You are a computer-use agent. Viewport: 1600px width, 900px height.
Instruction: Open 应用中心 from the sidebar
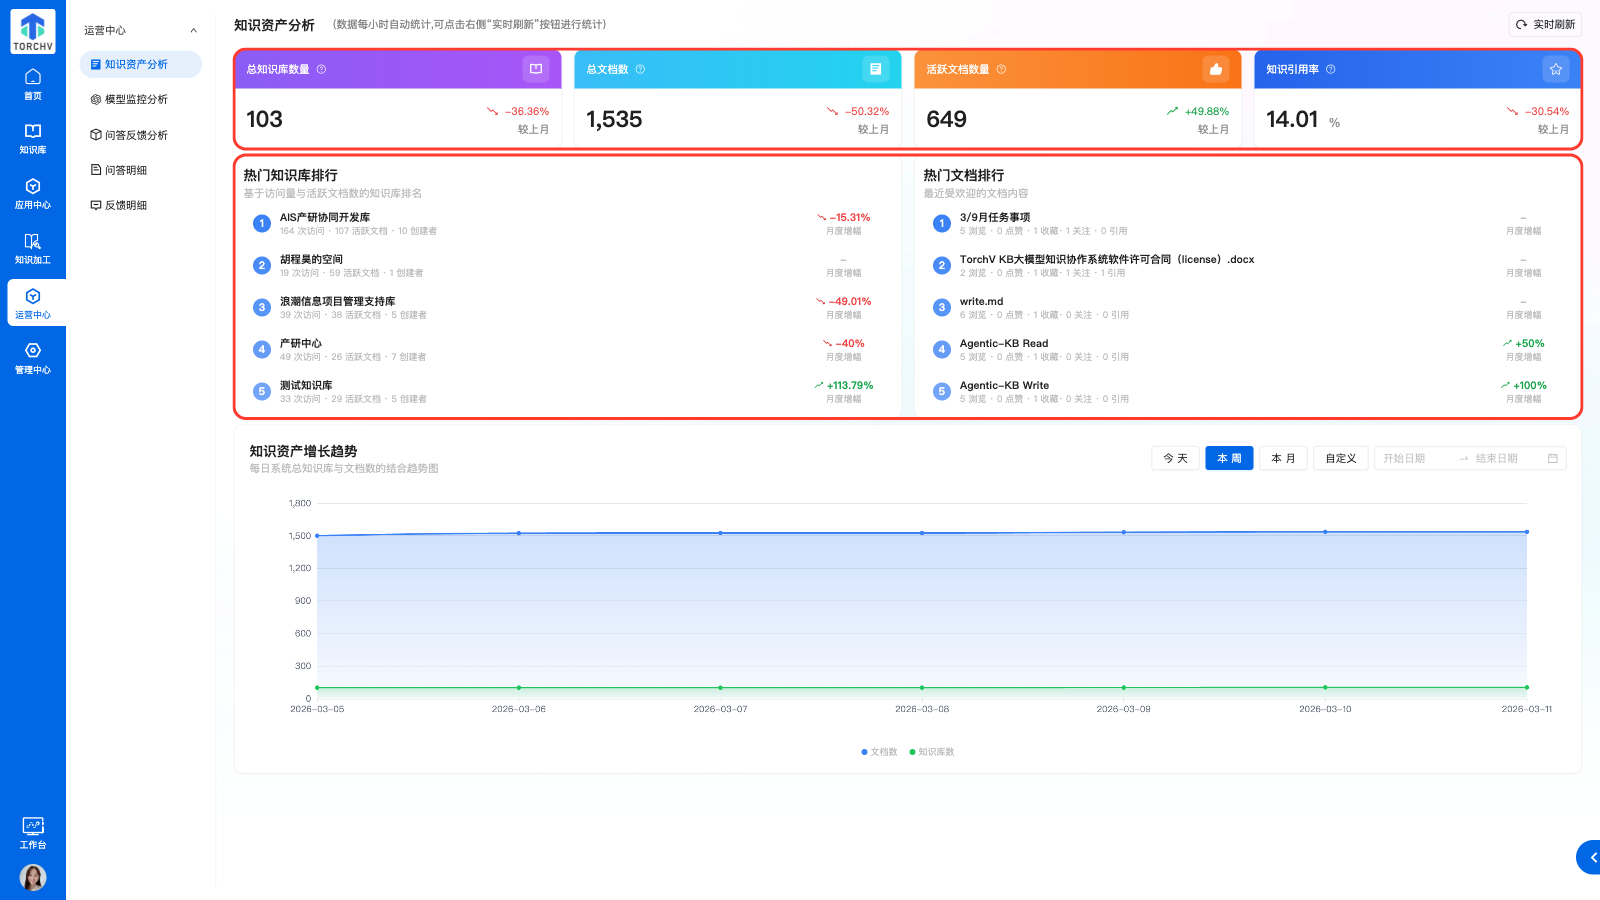pos(33,194)
